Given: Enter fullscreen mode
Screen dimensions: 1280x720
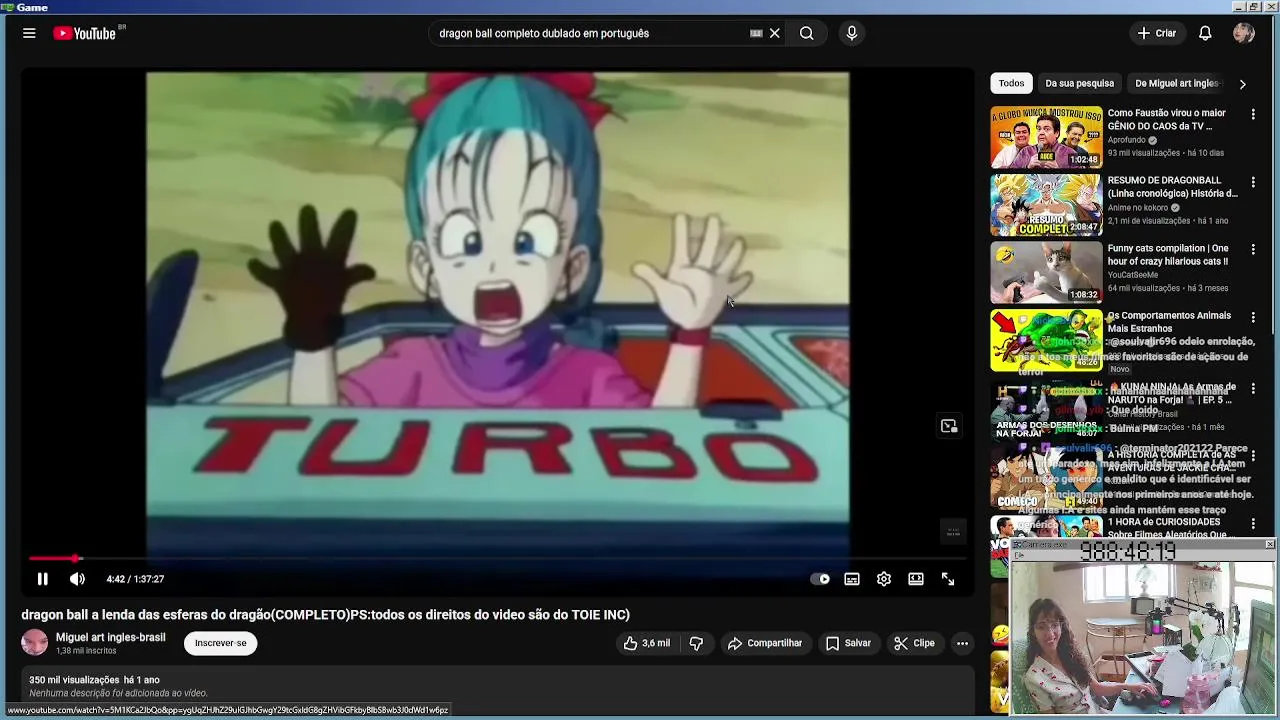Looking at the screenshot, I should (x=948, y=579).
